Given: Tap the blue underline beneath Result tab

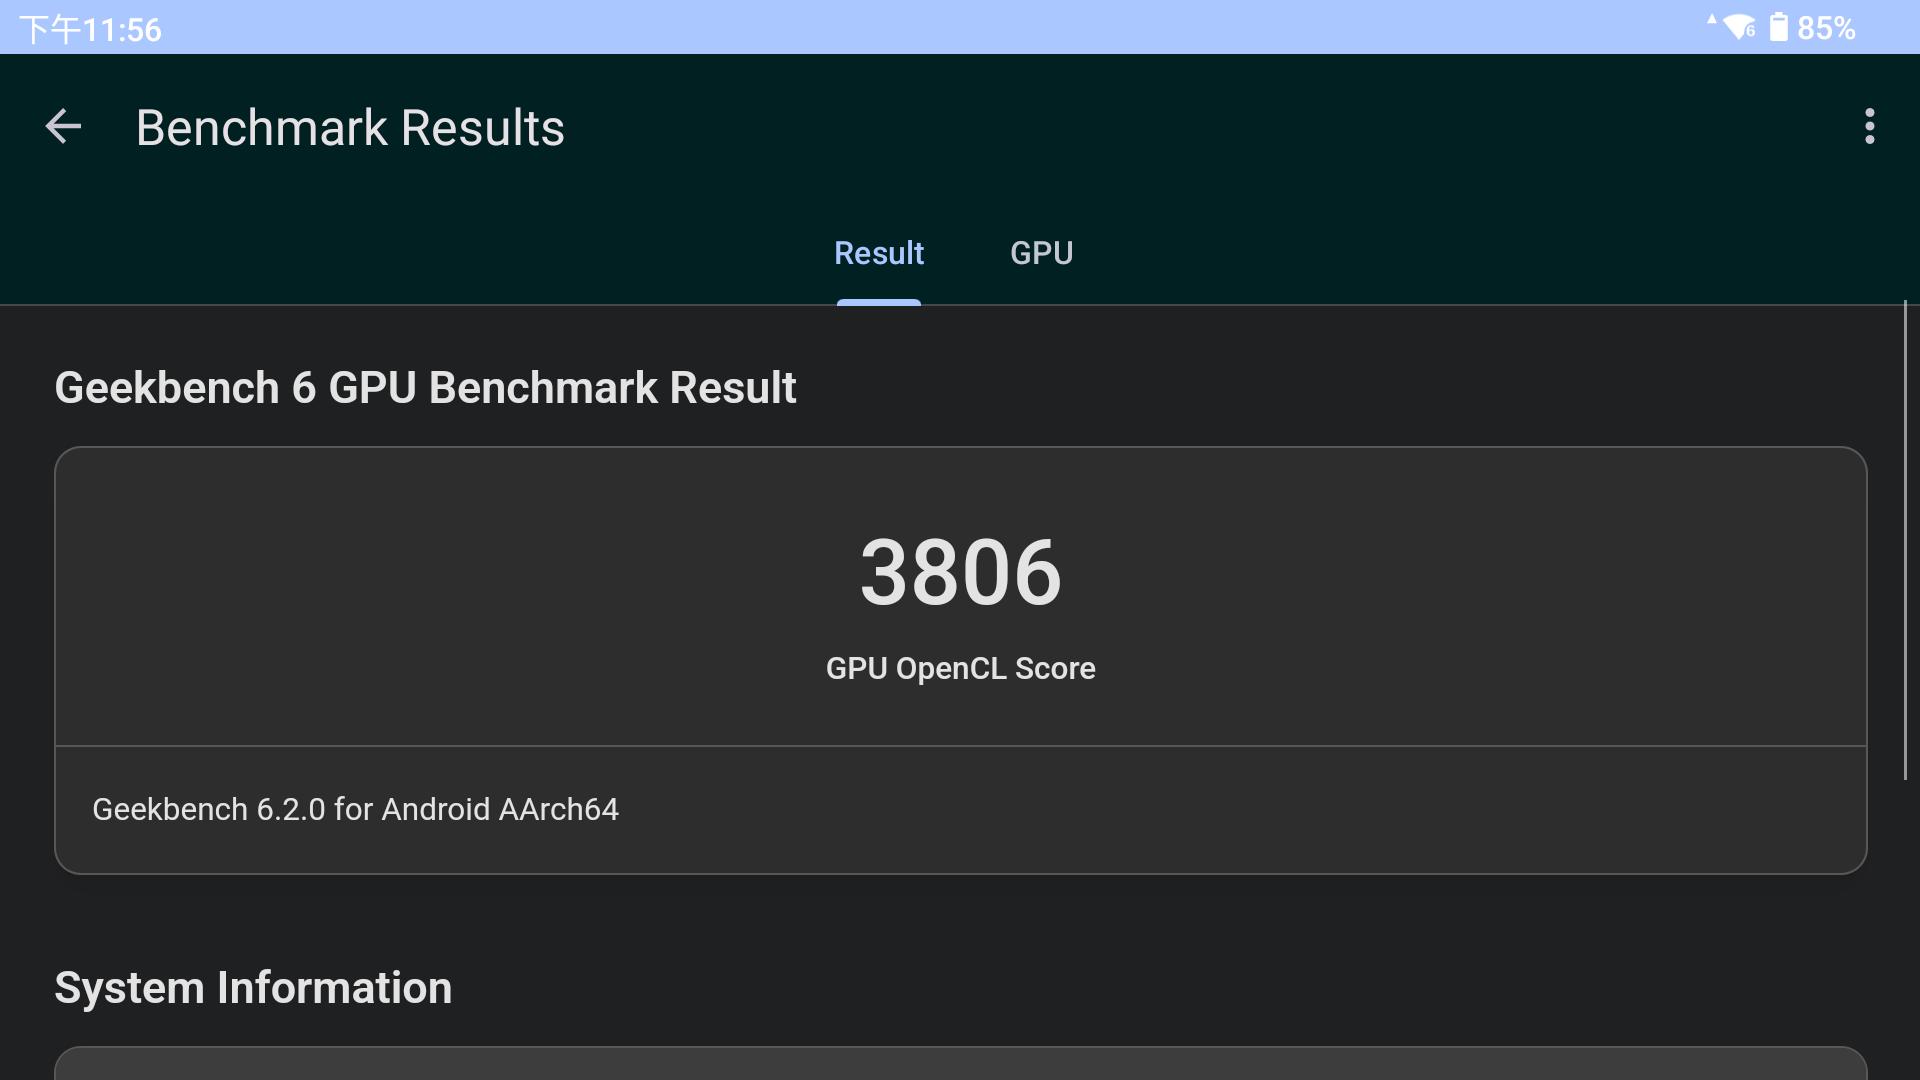Looking at the screenshot, I should [x=879, y=302].
